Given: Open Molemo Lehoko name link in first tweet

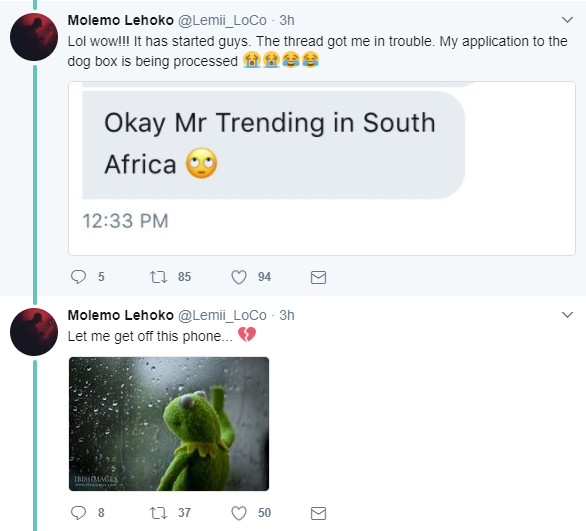Looking at the screenshot, I should [x=120, y=20].
